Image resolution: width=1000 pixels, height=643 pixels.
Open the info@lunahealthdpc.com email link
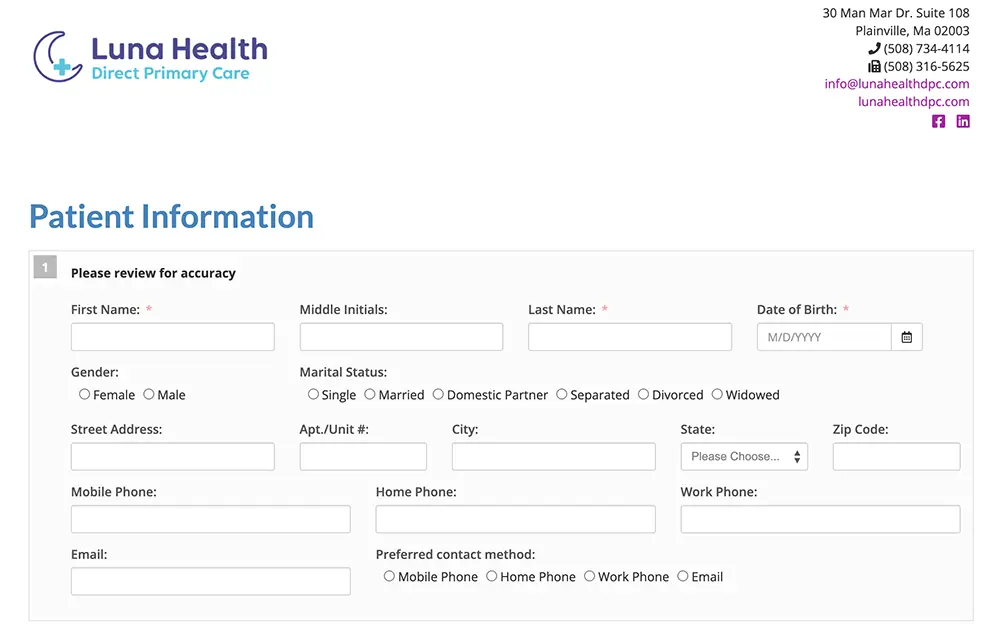point(896,84)
